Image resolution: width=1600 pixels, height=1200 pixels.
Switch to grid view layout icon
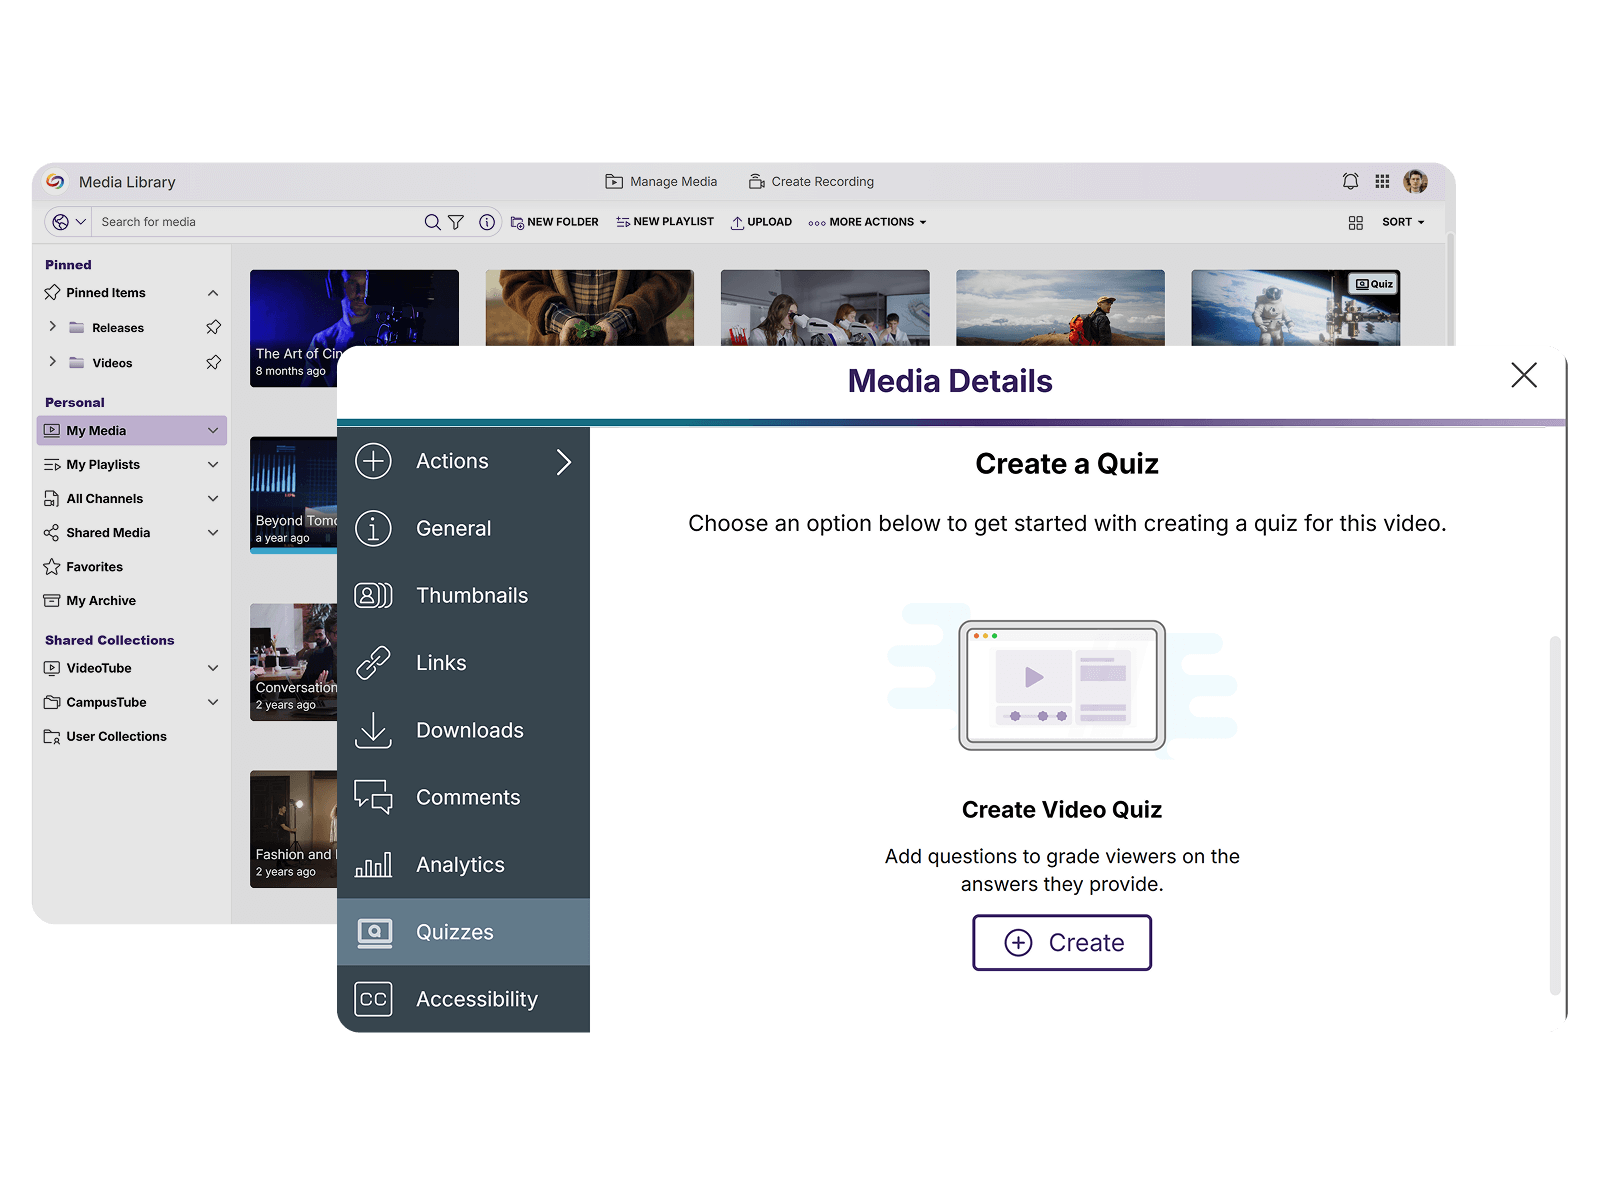coord(1355,222)
